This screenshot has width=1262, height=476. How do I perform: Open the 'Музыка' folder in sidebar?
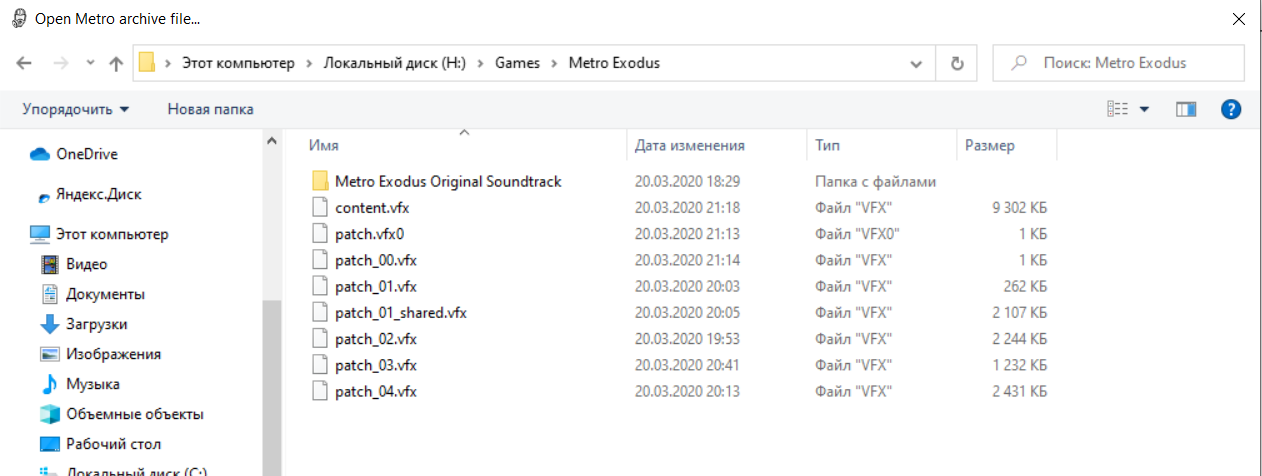[x=81, y=384]
